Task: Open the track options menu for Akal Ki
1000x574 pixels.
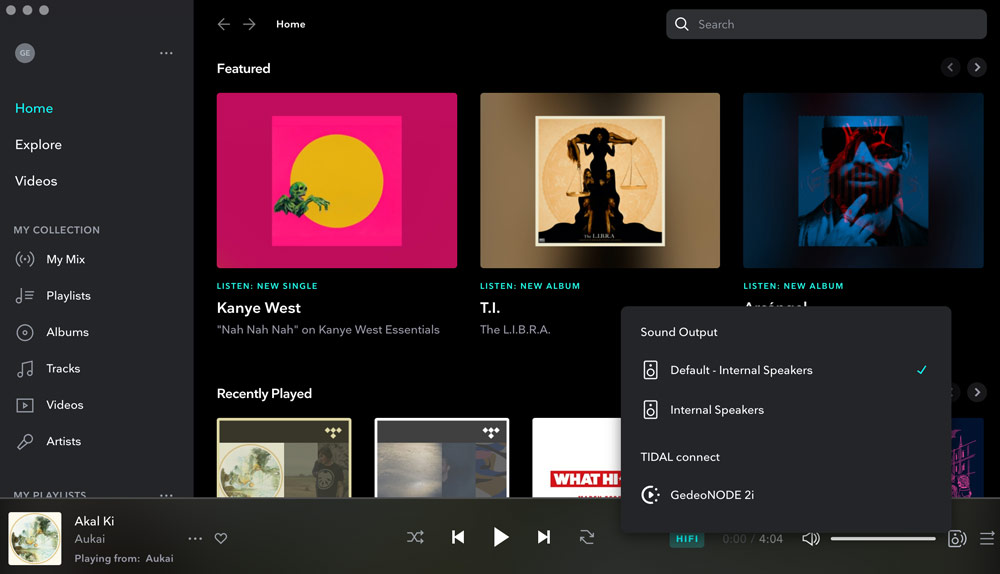Action: [x=195, y=539]
